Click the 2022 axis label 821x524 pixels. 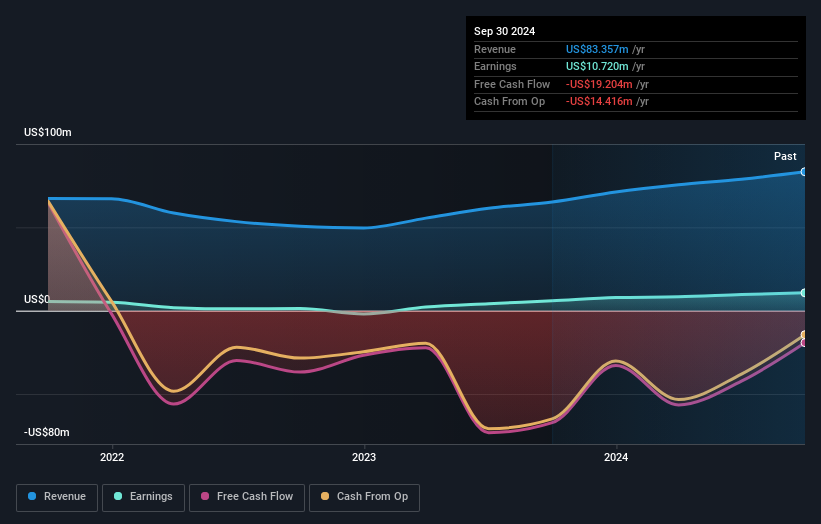point(112,457)
